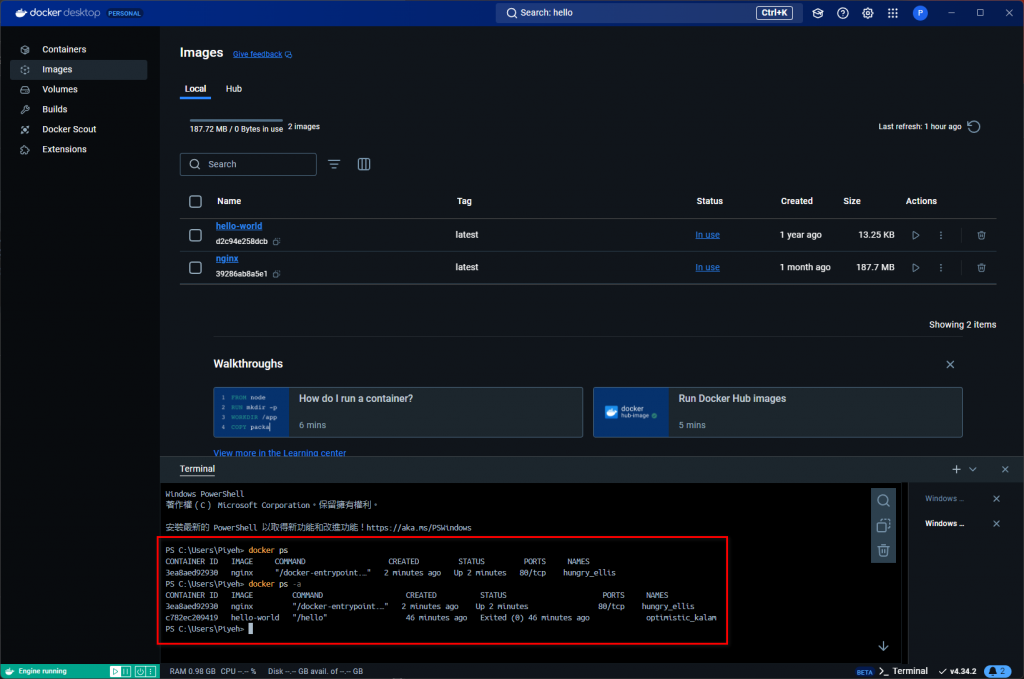Click View more in the Learning center
This screenshot has height=679, width=1024.
280,452
